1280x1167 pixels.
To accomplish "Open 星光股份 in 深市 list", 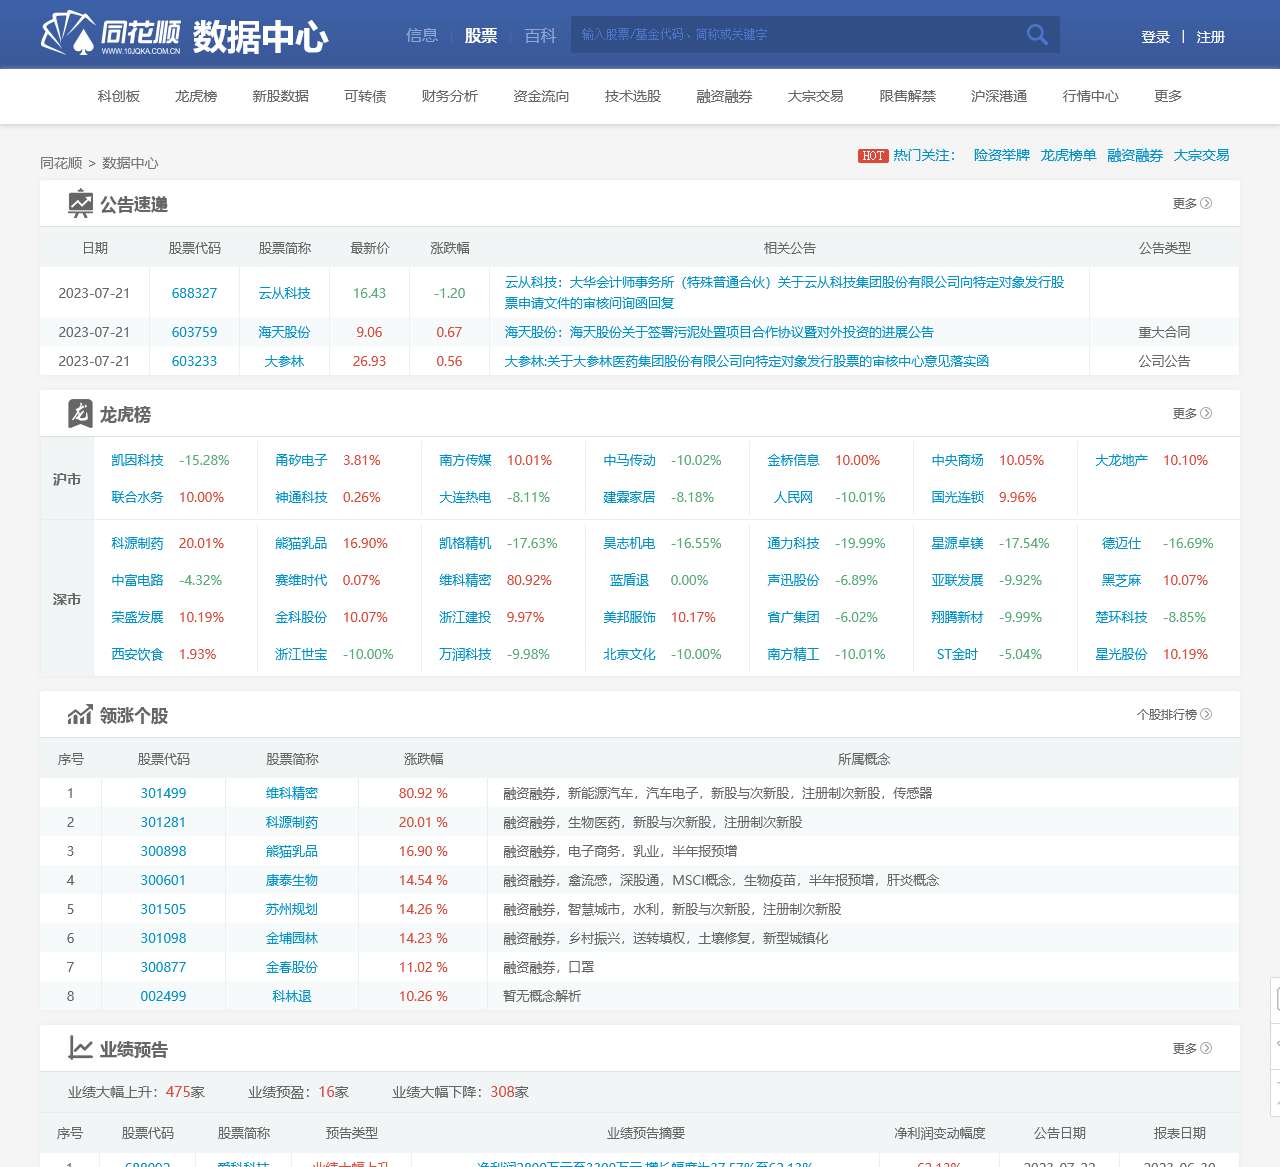I will pos(1121,654).
